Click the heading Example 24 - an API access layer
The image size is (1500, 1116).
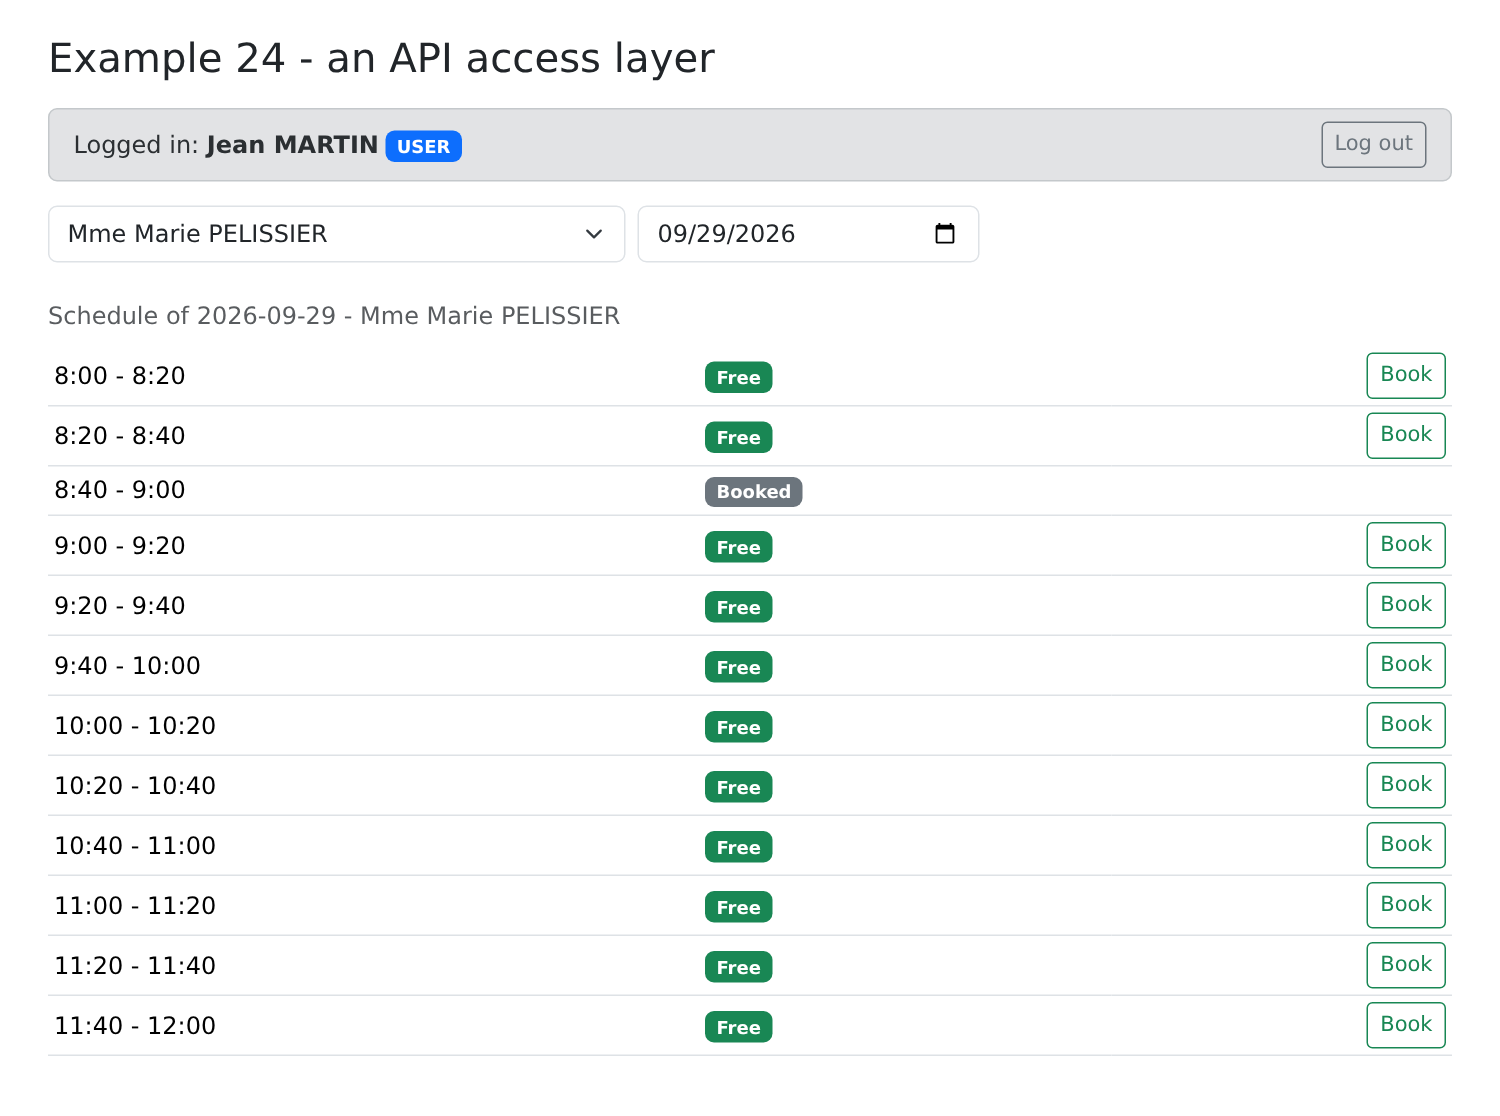pyautogui.click(x=381, y=58)
